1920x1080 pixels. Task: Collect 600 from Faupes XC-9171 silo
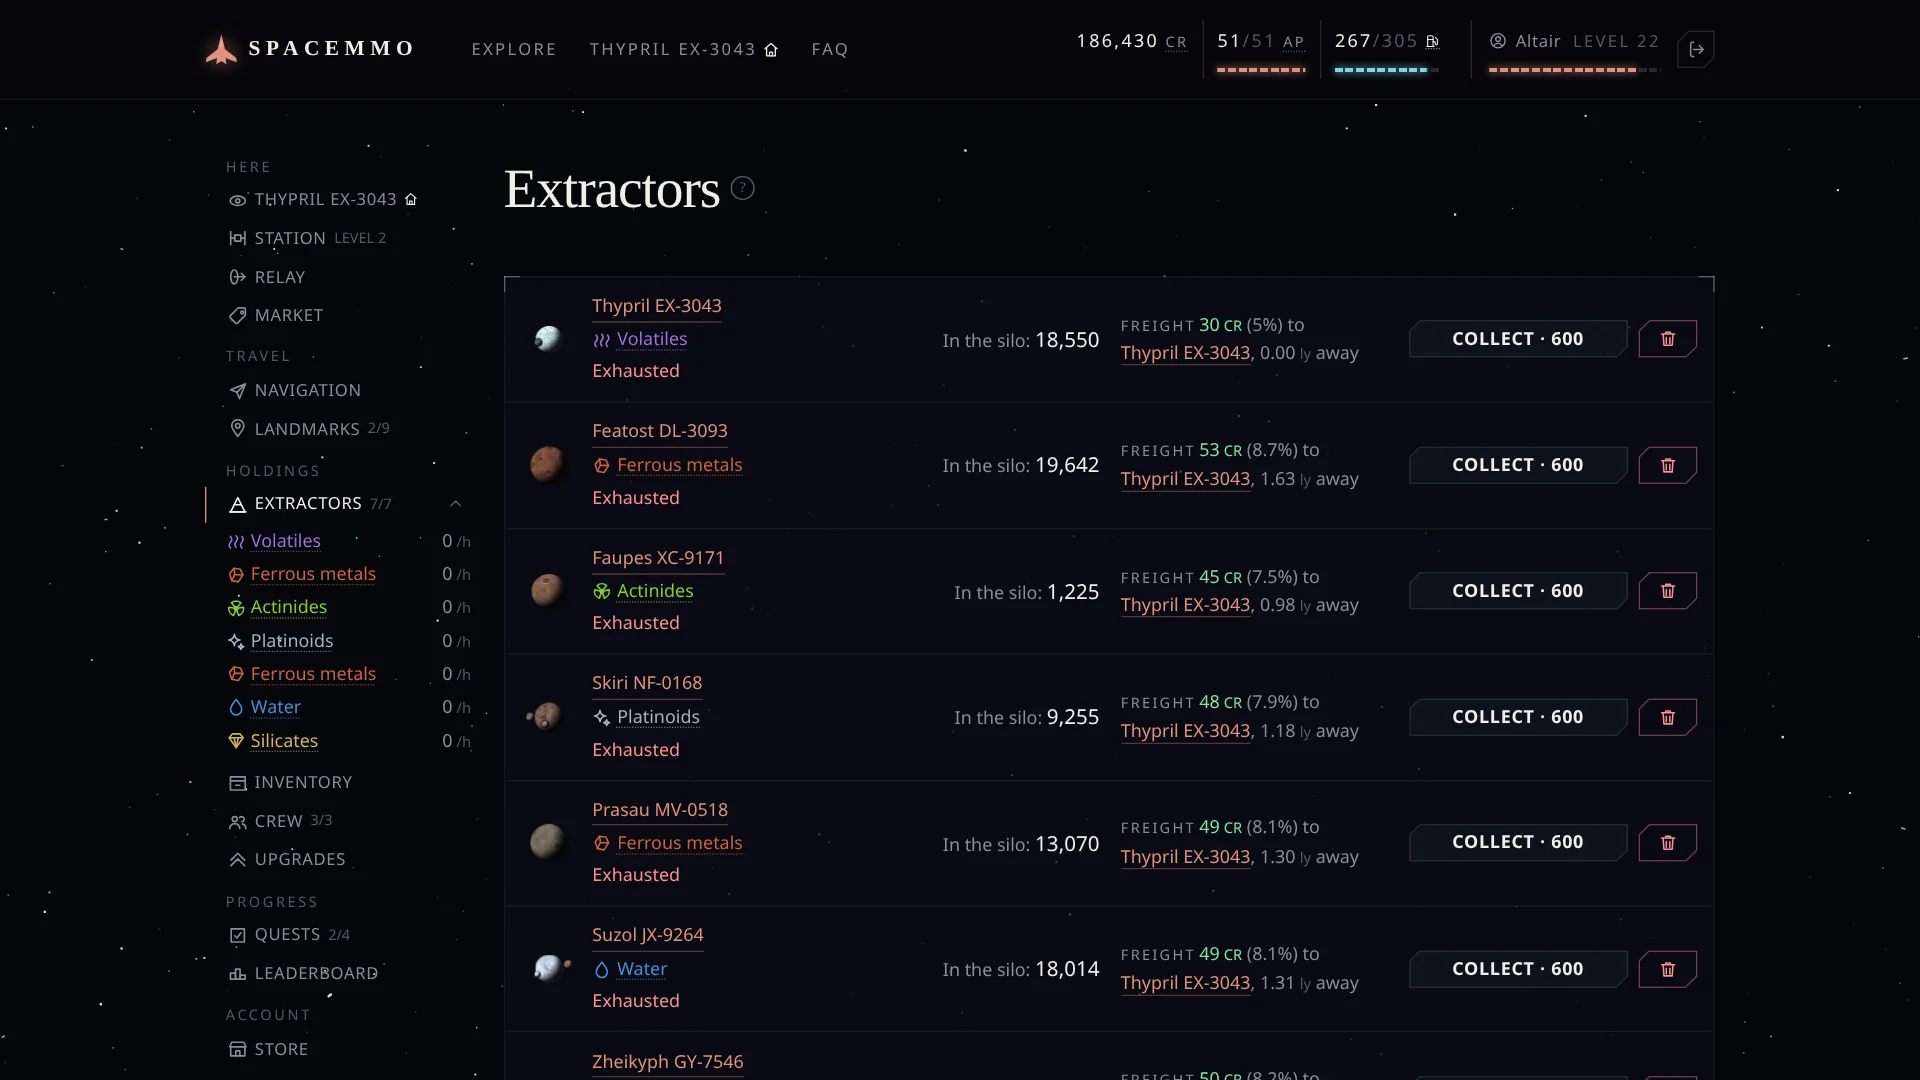tap(1518, 591)
